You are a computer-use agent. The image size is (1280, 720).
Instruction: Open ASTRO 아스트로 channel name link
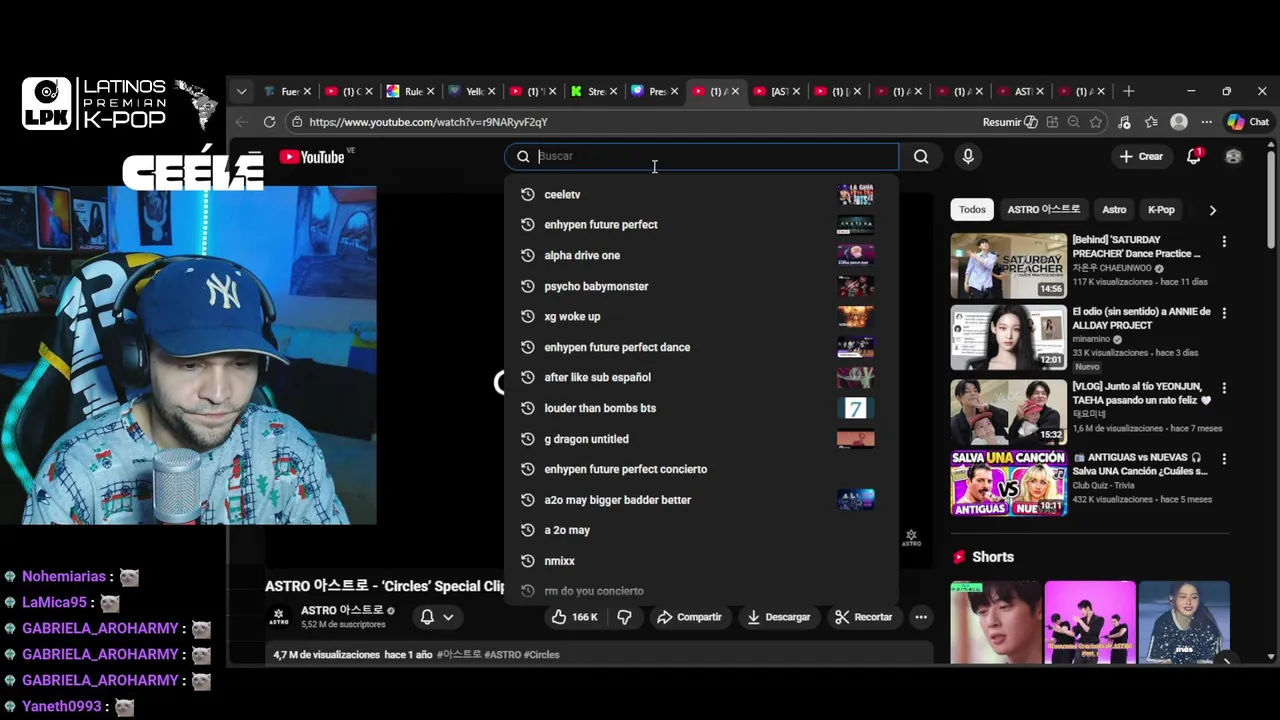[342, 610]
